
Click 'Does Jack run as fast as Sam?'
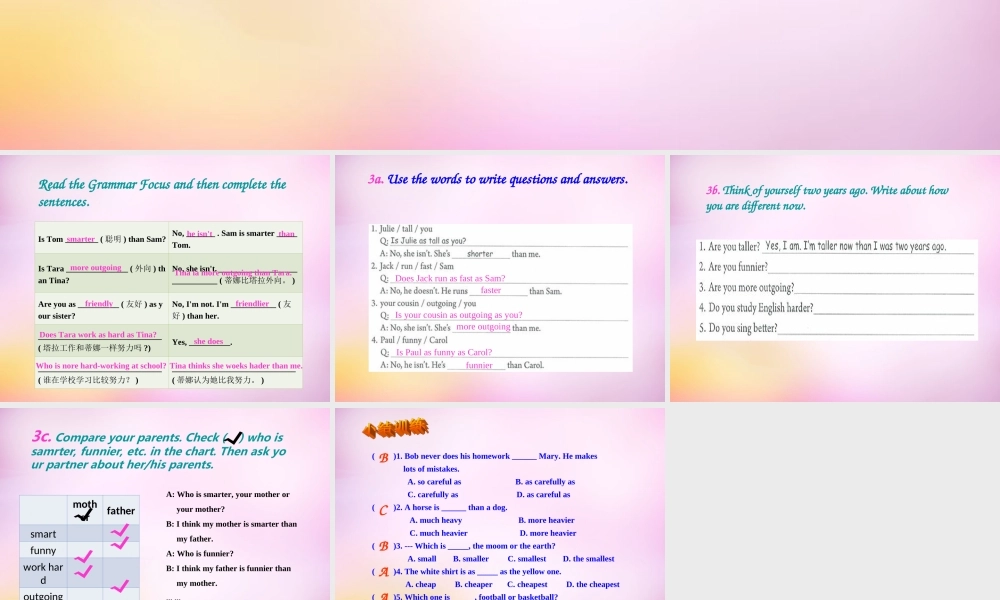450,279
